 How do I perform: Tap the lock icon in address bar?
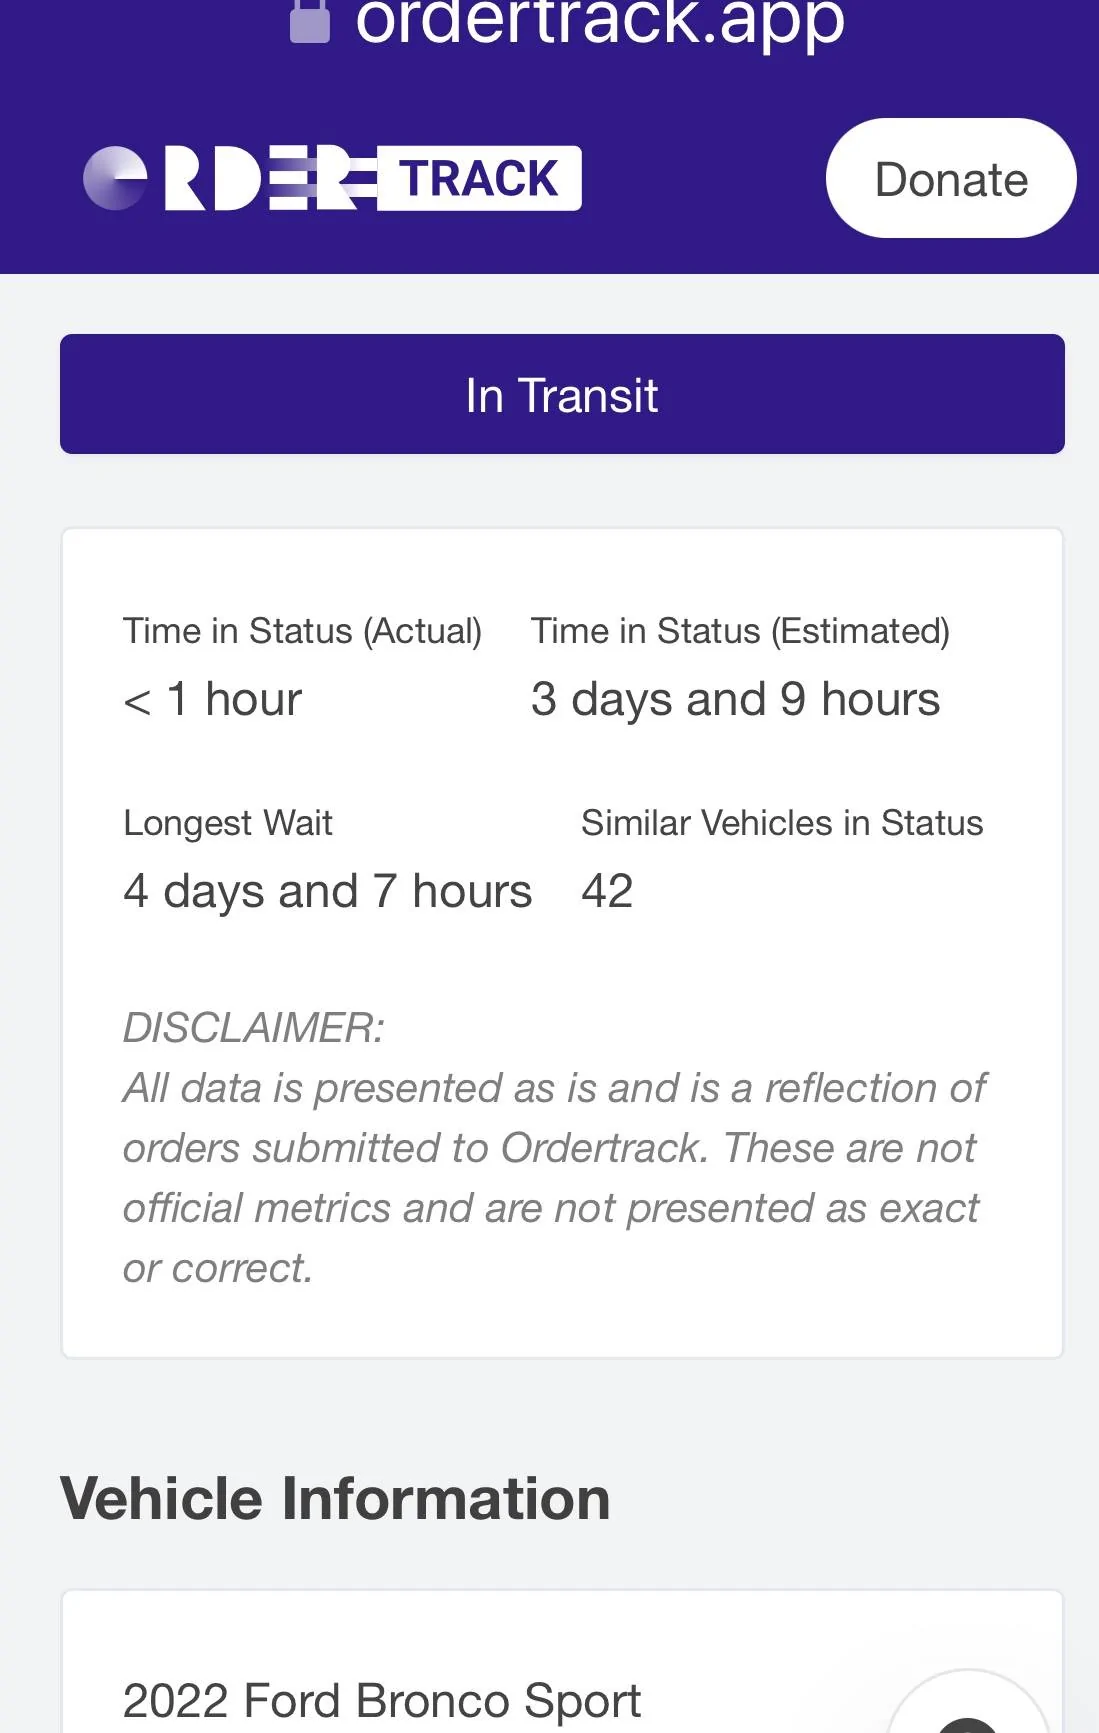click(x=310, y=22)
